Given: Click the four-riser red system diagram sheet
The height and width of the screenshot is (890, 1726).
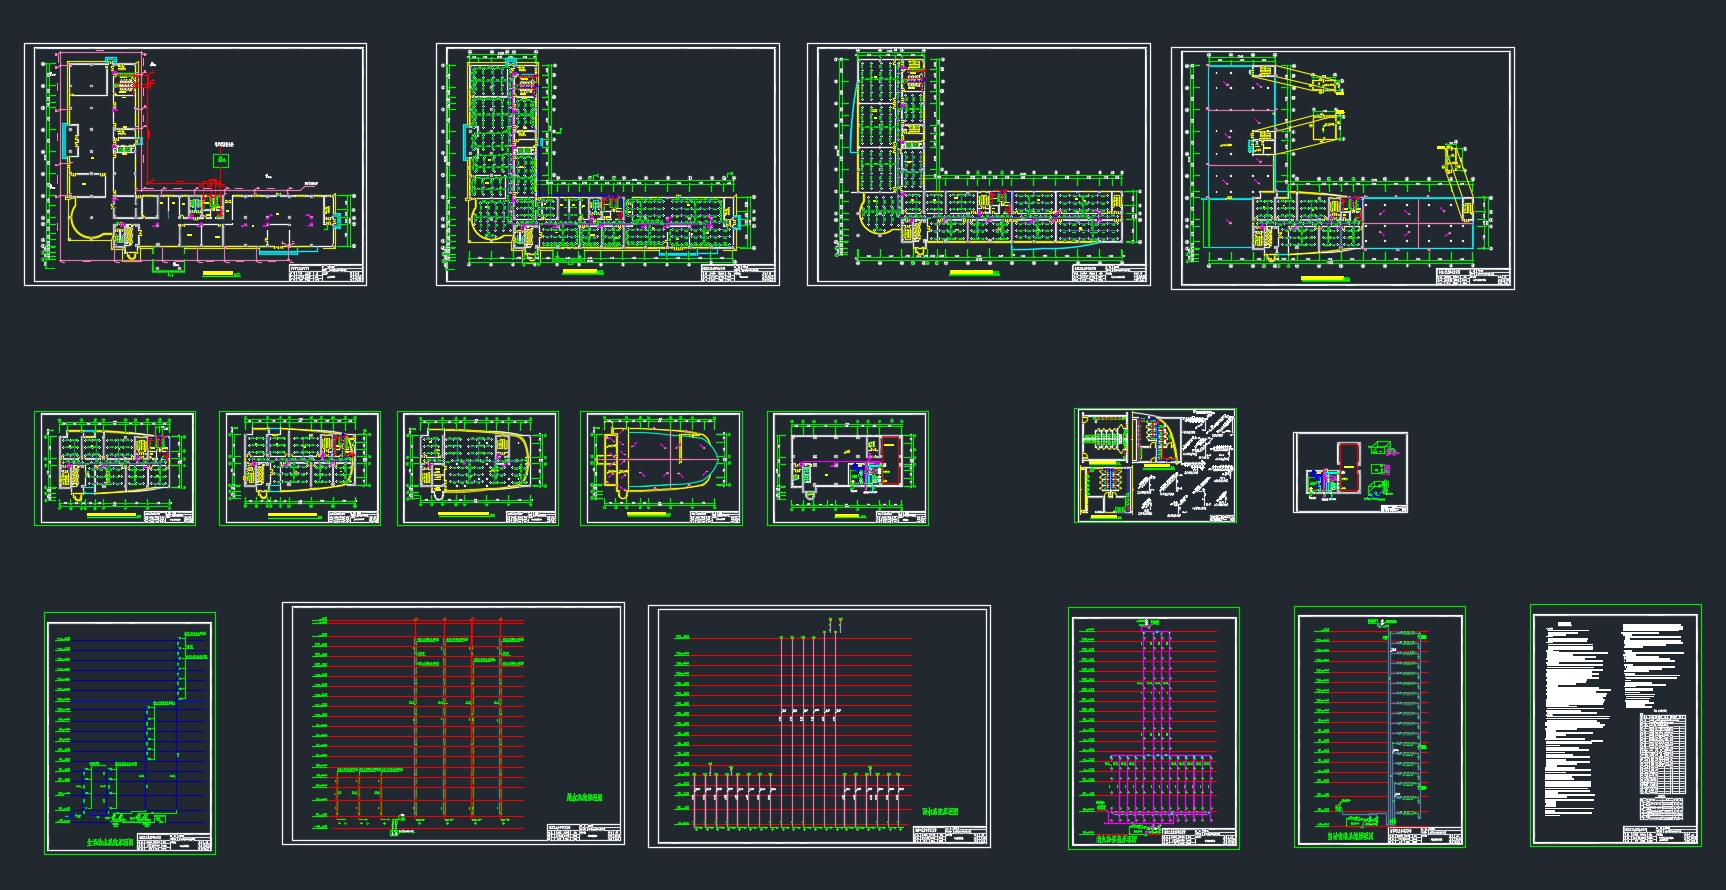Looking at the screenshot, I should [x=453, y=724].
